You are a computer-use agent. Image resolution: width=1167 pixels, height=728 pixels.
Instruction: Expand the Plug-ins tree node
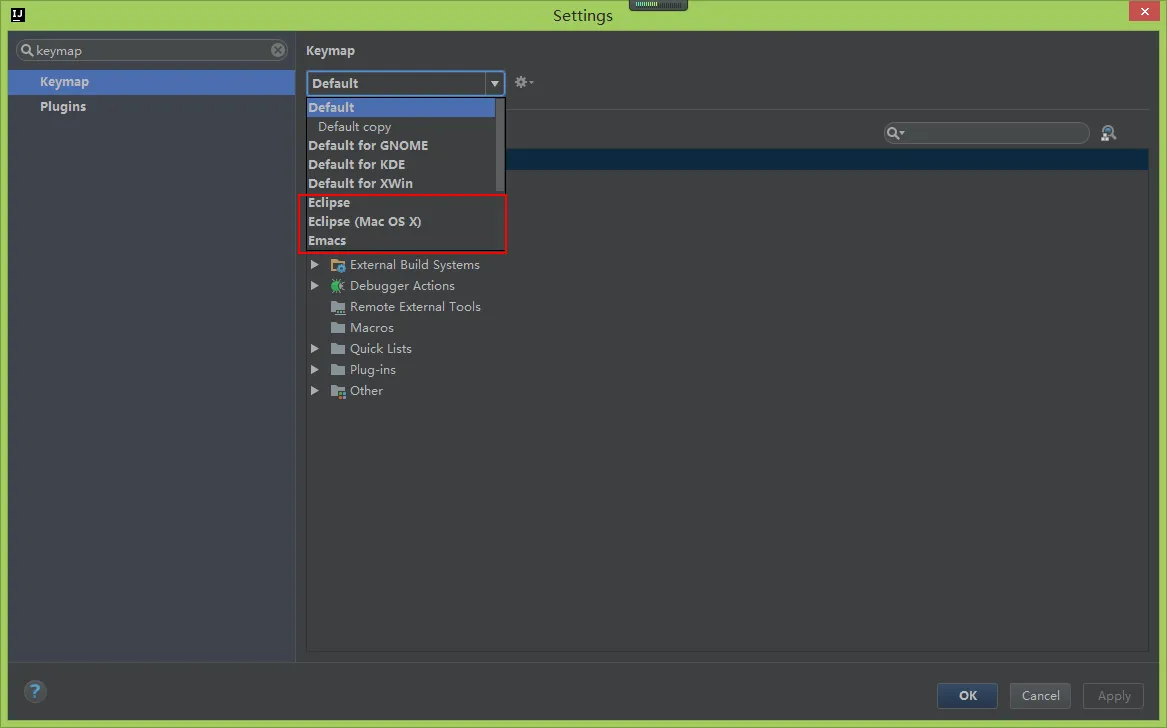(315, 369)
